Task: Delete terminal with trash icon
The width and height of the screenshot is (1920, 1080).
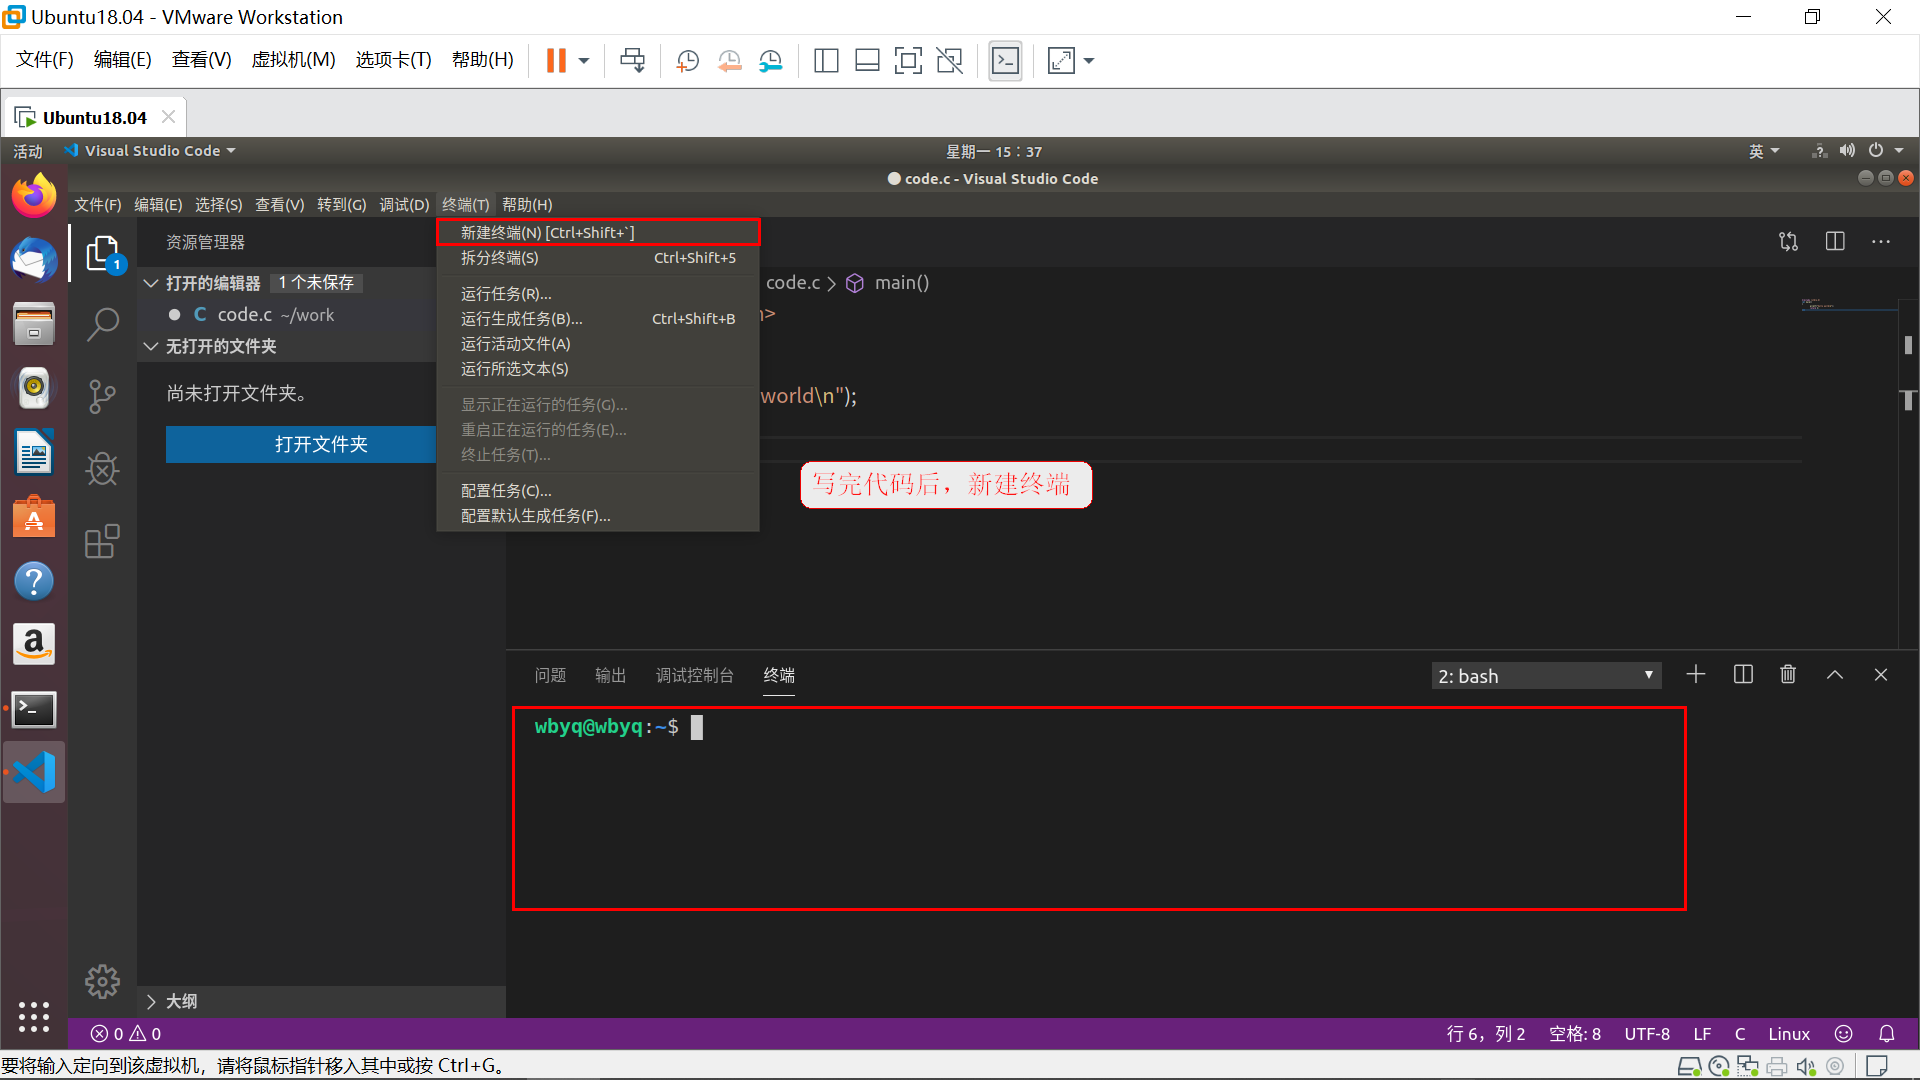Action: [x=1788, y=675]
